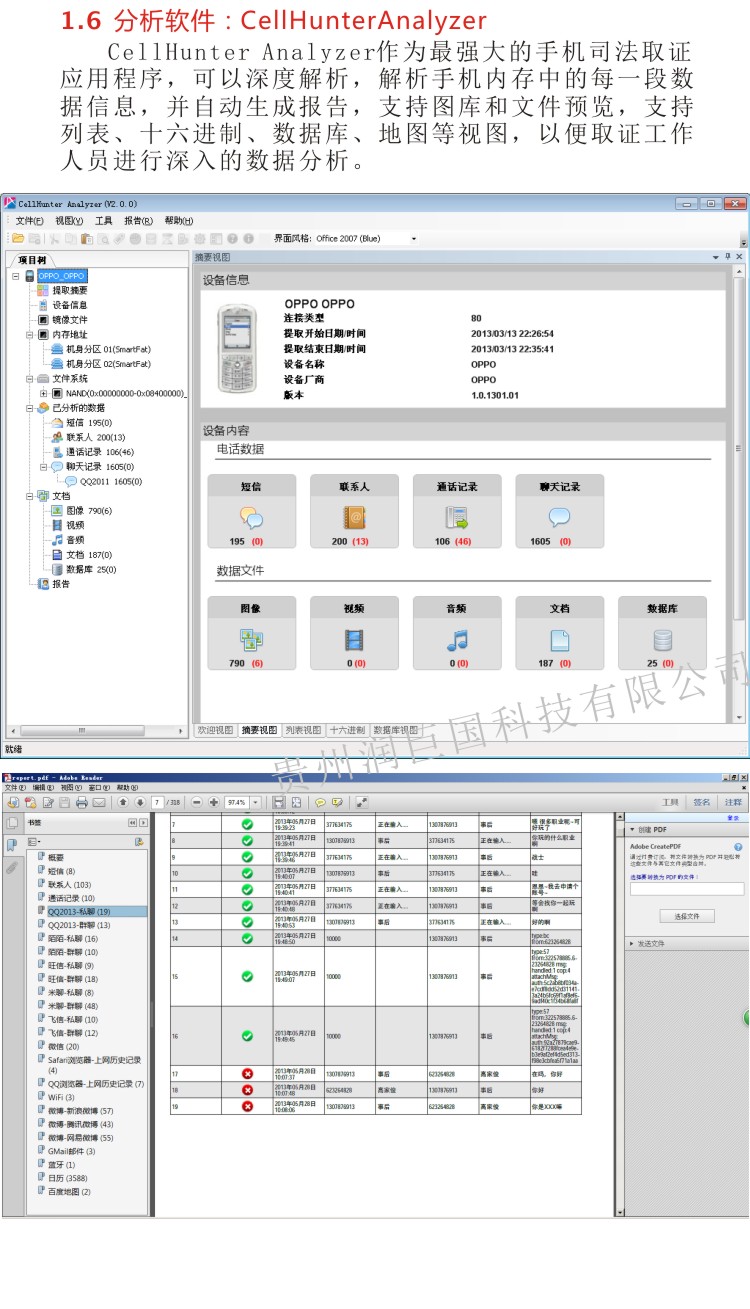Screen dimensions: 750x1309
Task: Click the 通话记录 tile icon
Action: (457, 518)
